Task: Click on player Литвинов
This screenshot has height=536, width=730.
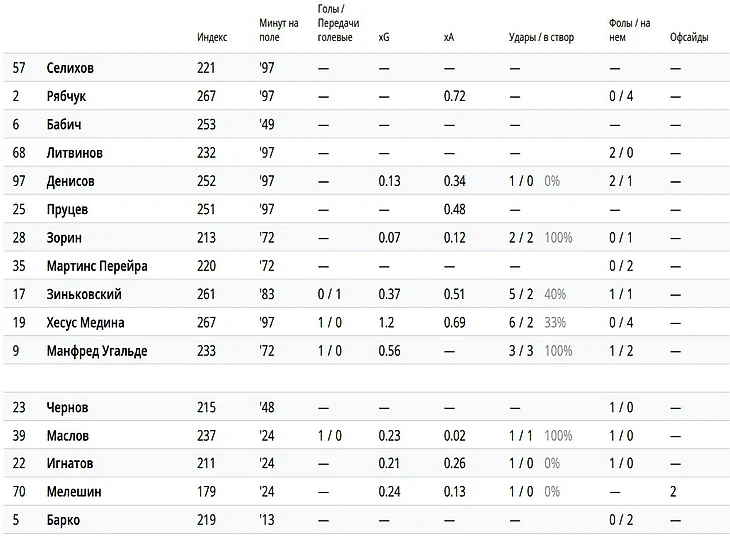Action: click(x=74, y=153)
